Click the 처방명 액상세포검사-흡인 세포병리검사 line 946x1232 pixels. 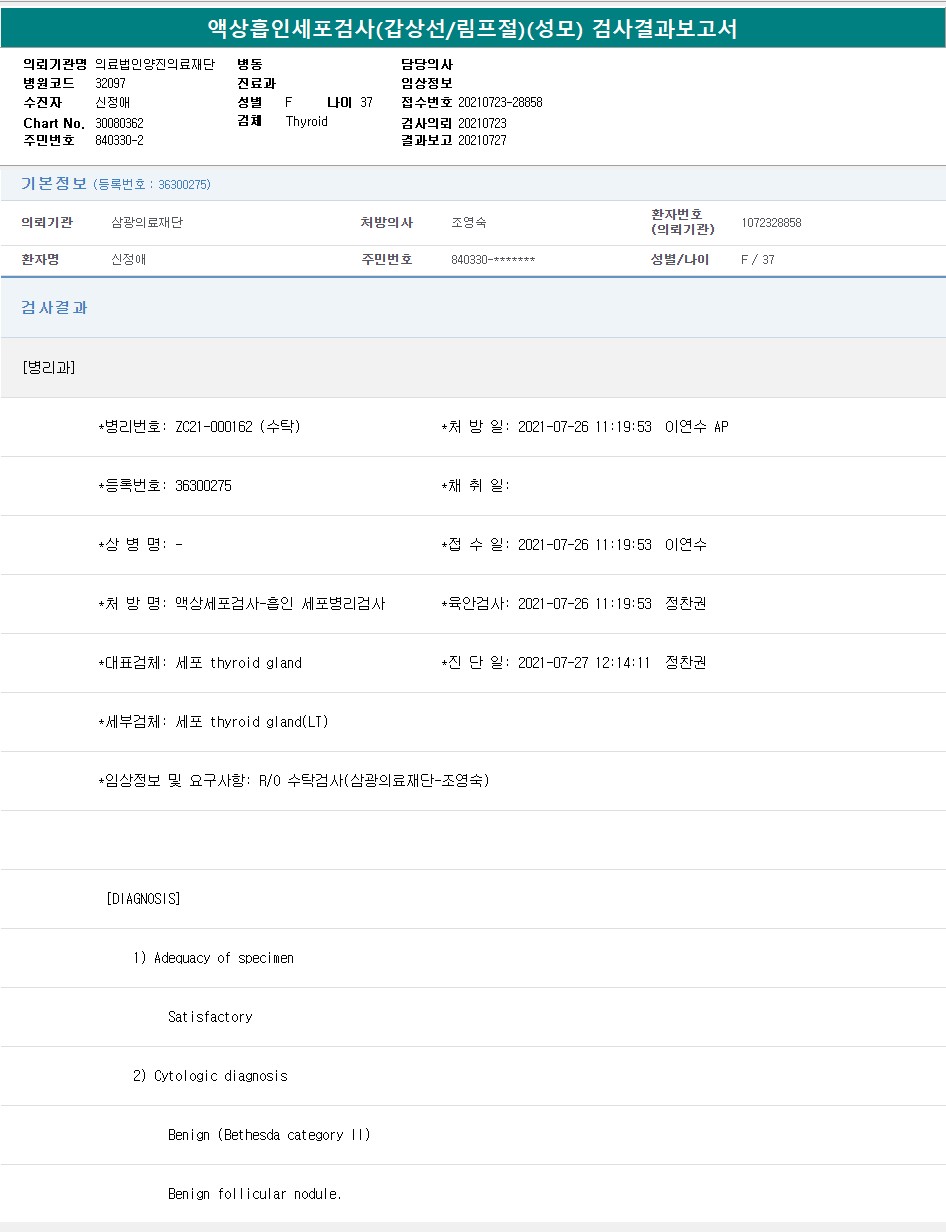(241, 604)
